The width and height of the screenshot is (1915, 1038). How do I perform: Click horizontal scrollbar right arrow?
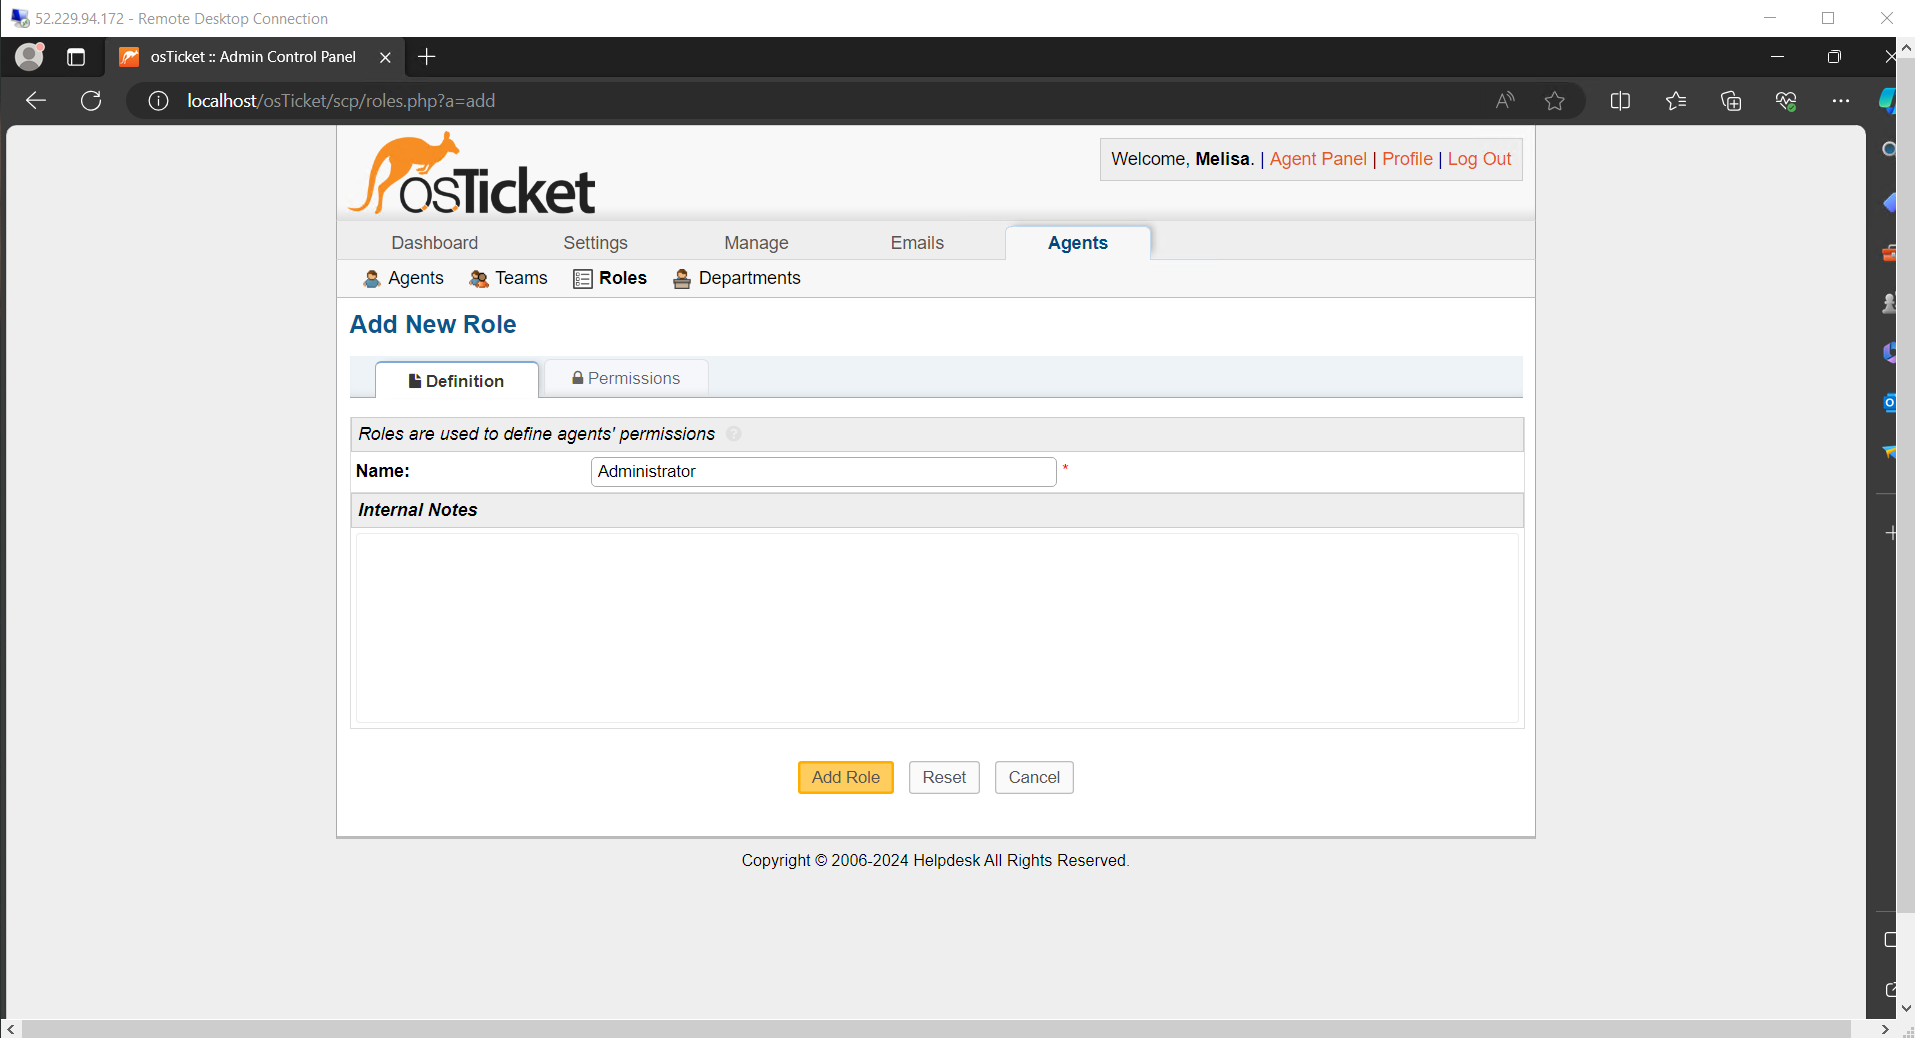[x=1884, y=1029]
